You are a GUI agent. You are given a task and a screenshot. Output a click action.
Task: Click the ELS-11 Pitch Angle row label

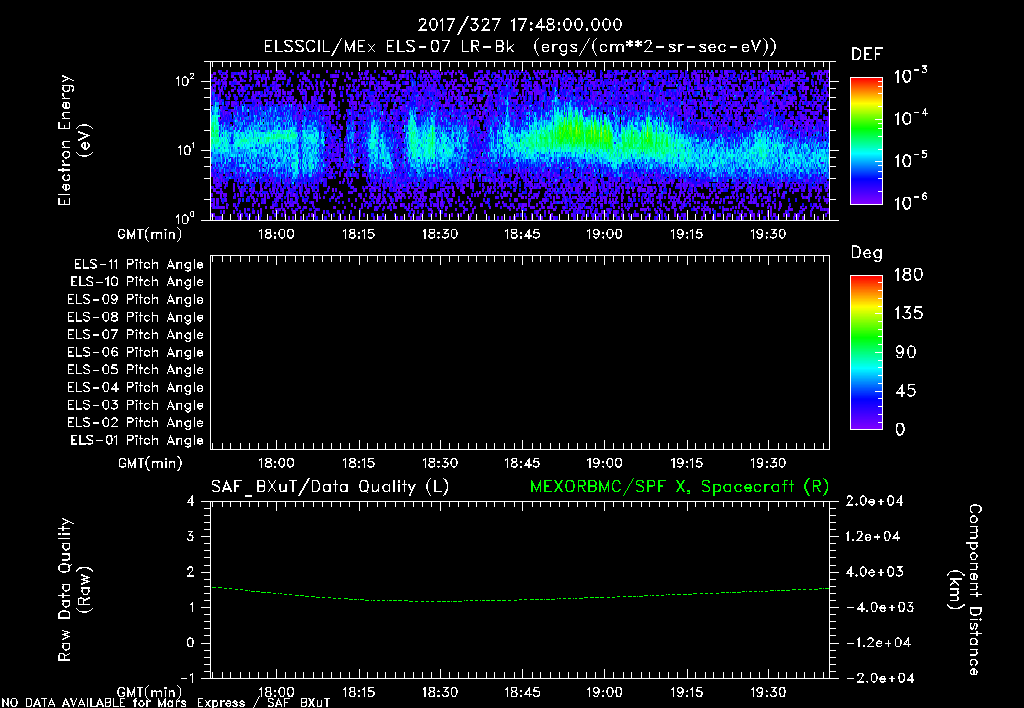coord(138,265)
